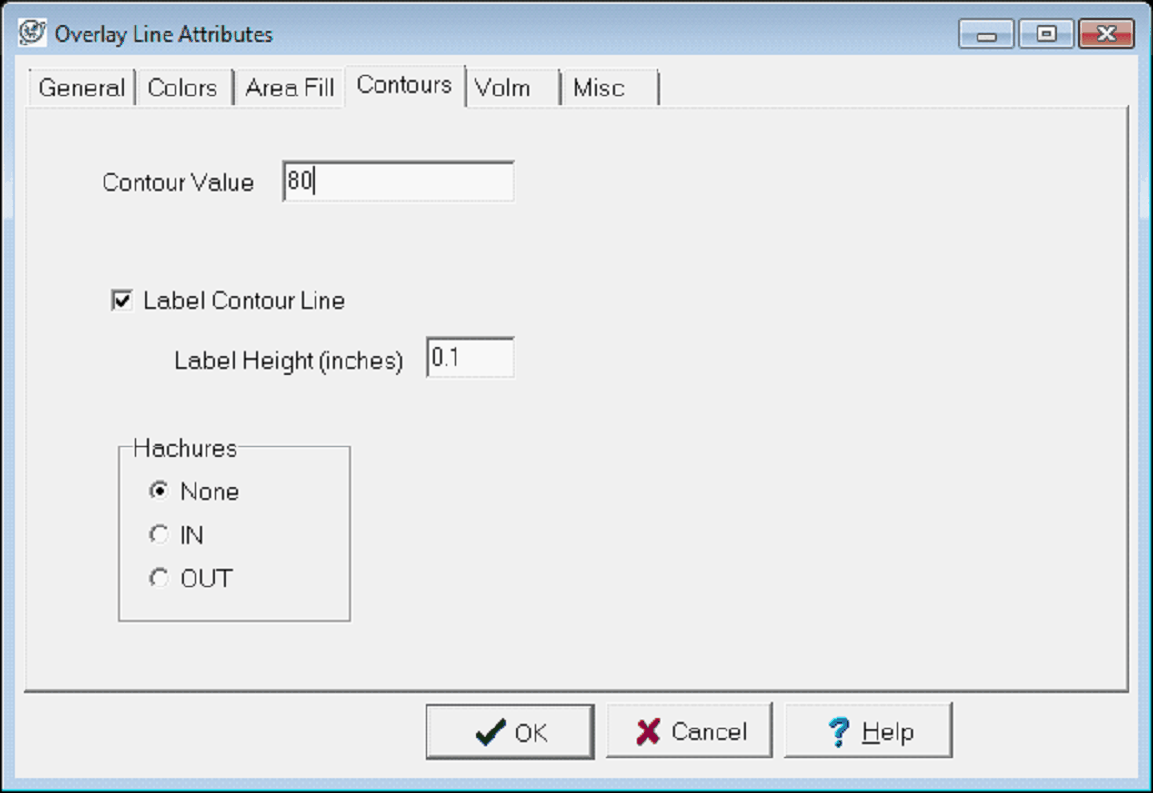Open Help with the question mark button

coord(867,732)
